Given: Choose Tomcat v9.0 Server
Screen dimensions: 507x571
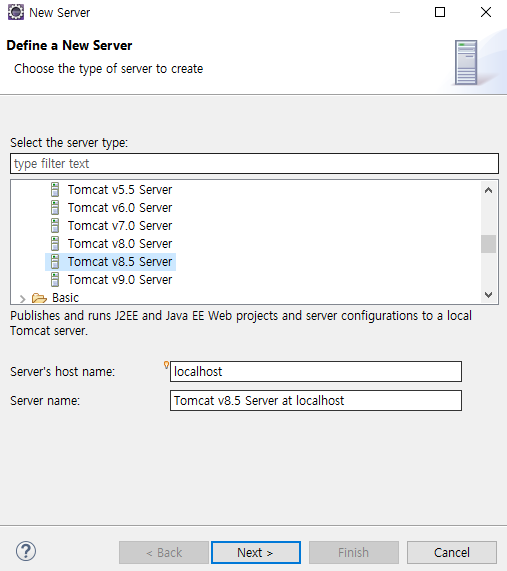Looking at the screenshot, I should (x=120, y=280).
